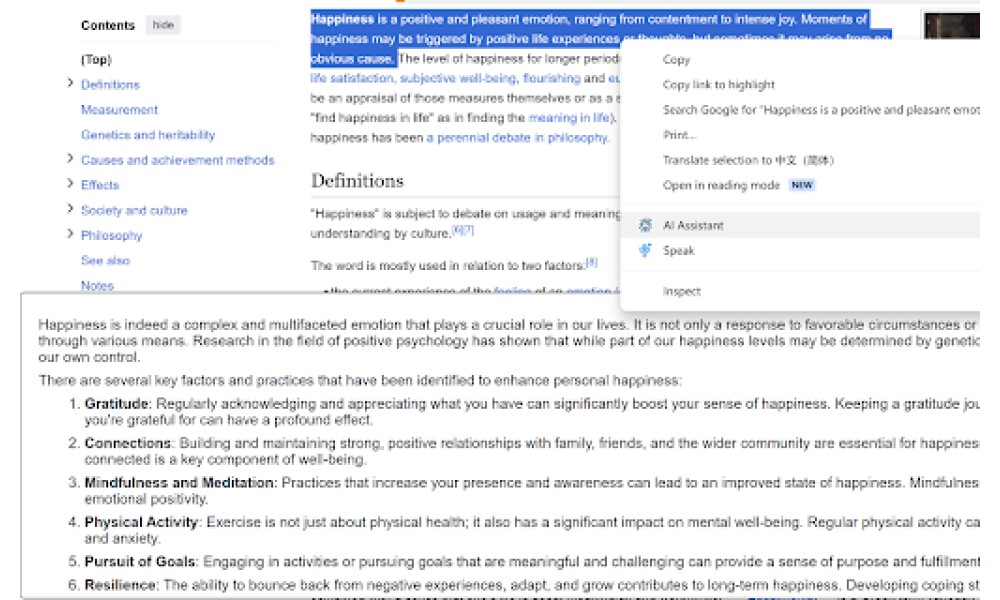Image resolution: width=1000 pixels, height=600 pixels.
Task: Follow the subjective well-being link
Action: [458, 78]
